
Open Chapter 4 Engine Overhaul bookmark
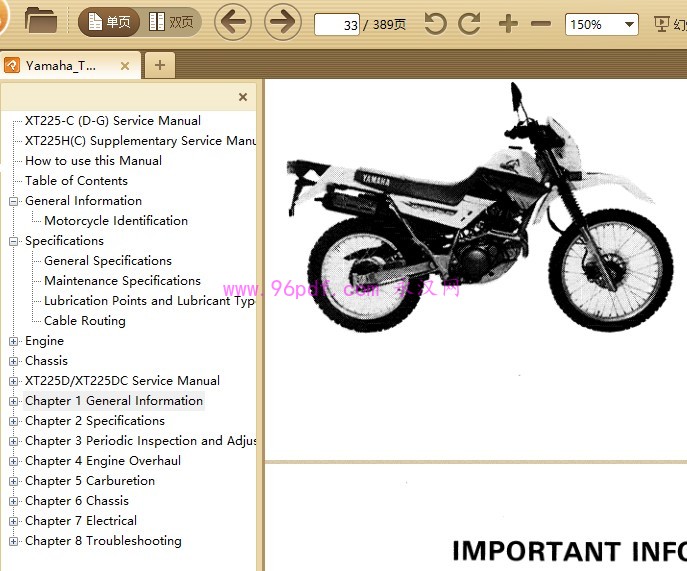[103, 461]
